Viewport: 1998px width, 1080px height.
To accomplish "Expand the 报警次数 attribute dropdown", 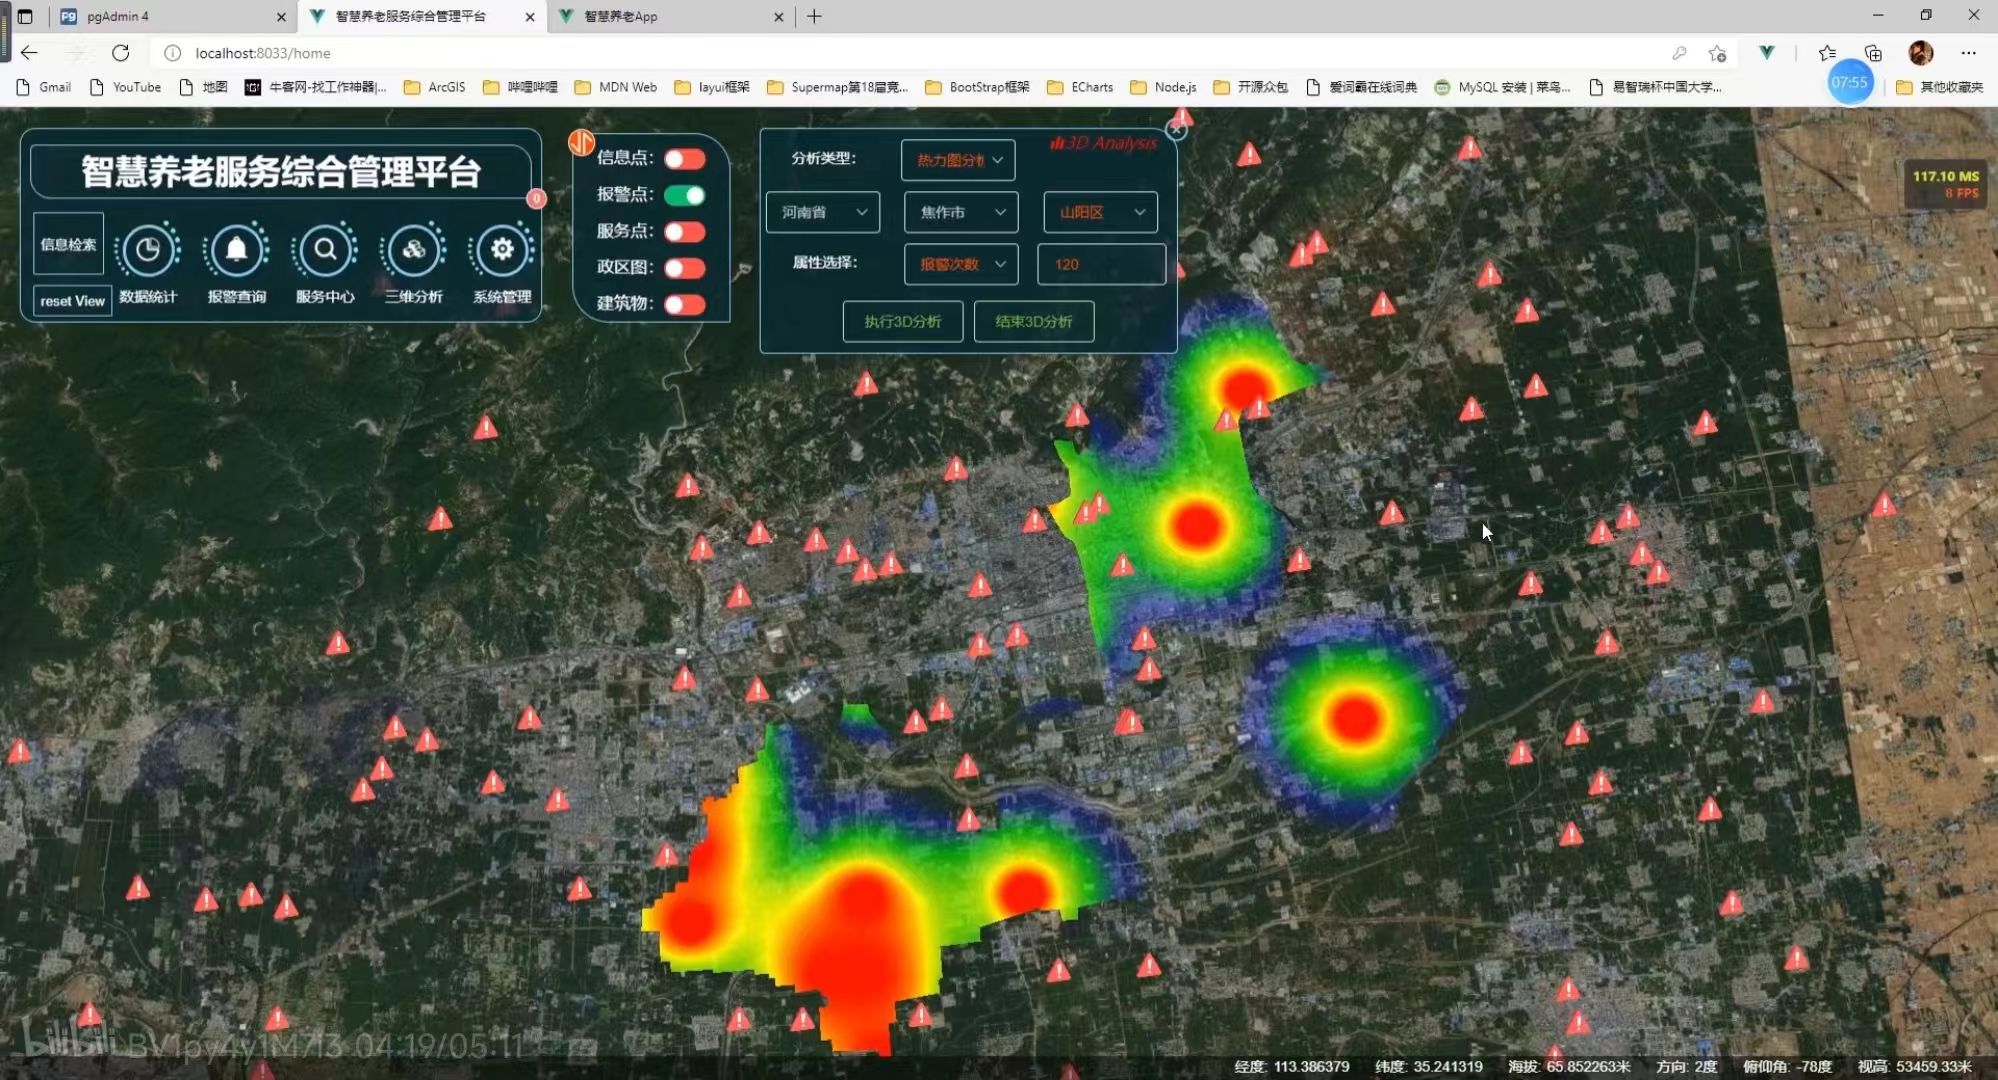I will point(961,264).
